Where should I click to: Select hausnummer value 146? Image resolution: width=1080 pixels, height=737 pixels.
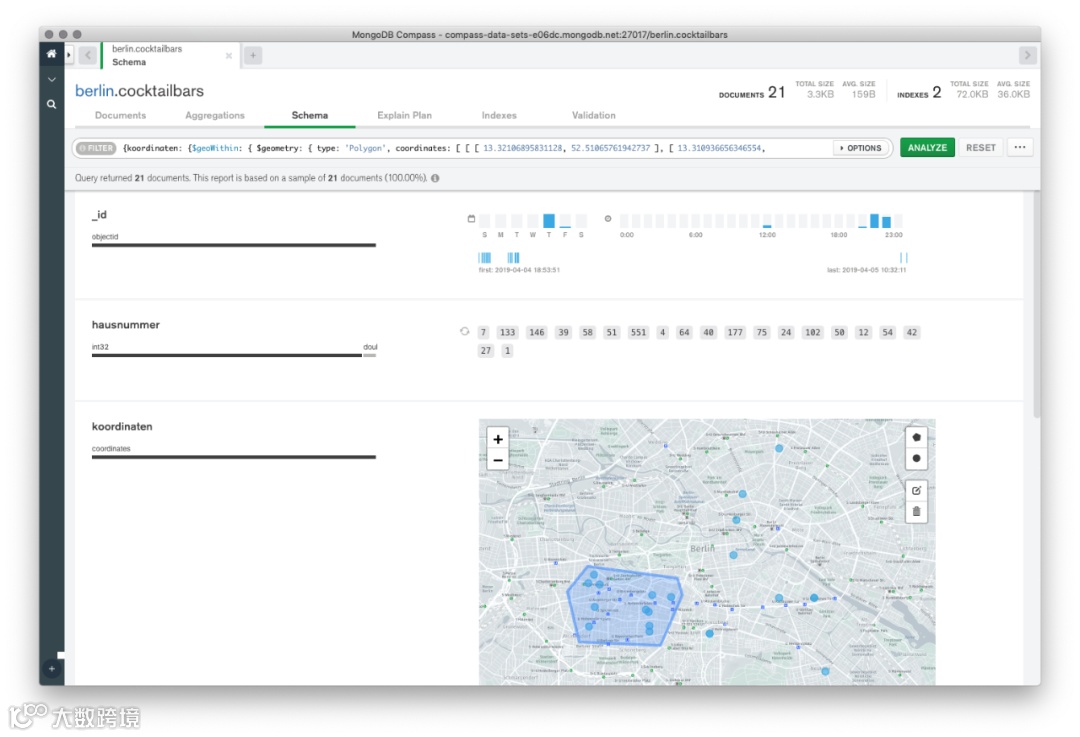tap(537, 332)
